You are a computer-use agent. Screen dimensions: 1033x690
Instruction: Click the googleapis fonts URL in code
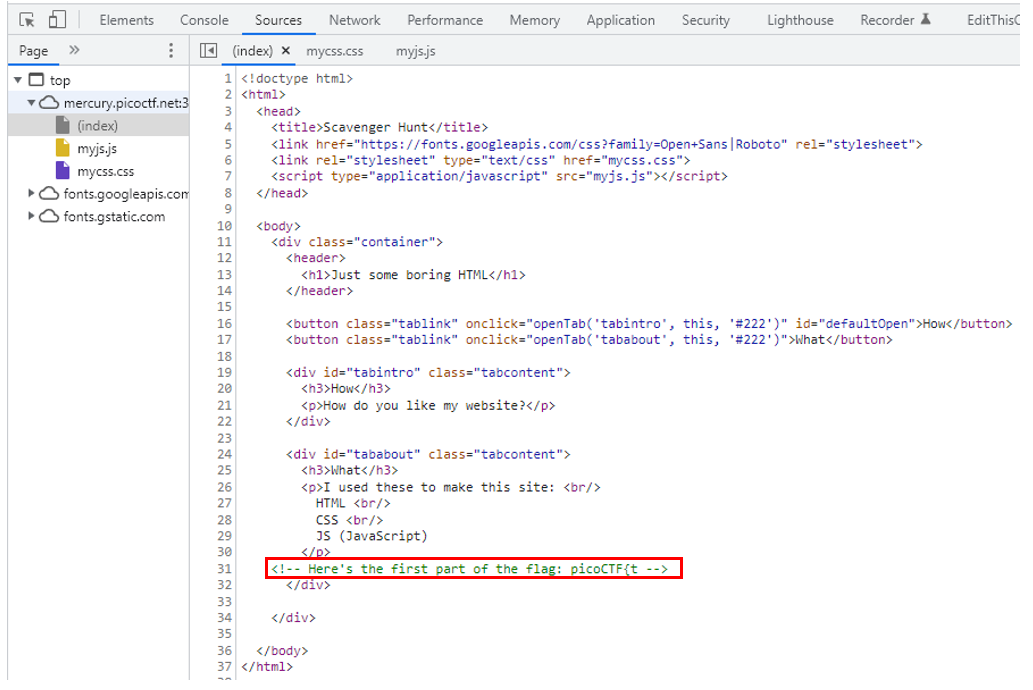coord(571,144)
